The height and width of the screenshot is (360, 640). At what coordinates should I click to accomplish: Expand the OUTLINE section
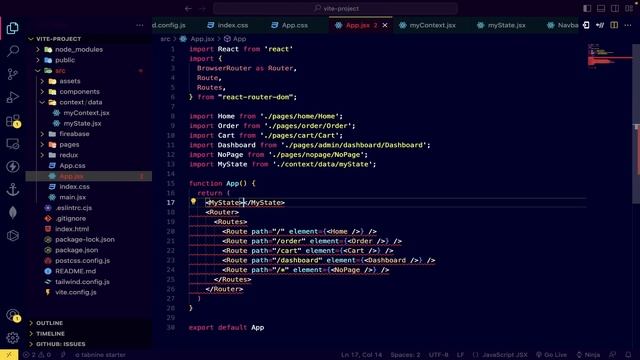(89, 323)
